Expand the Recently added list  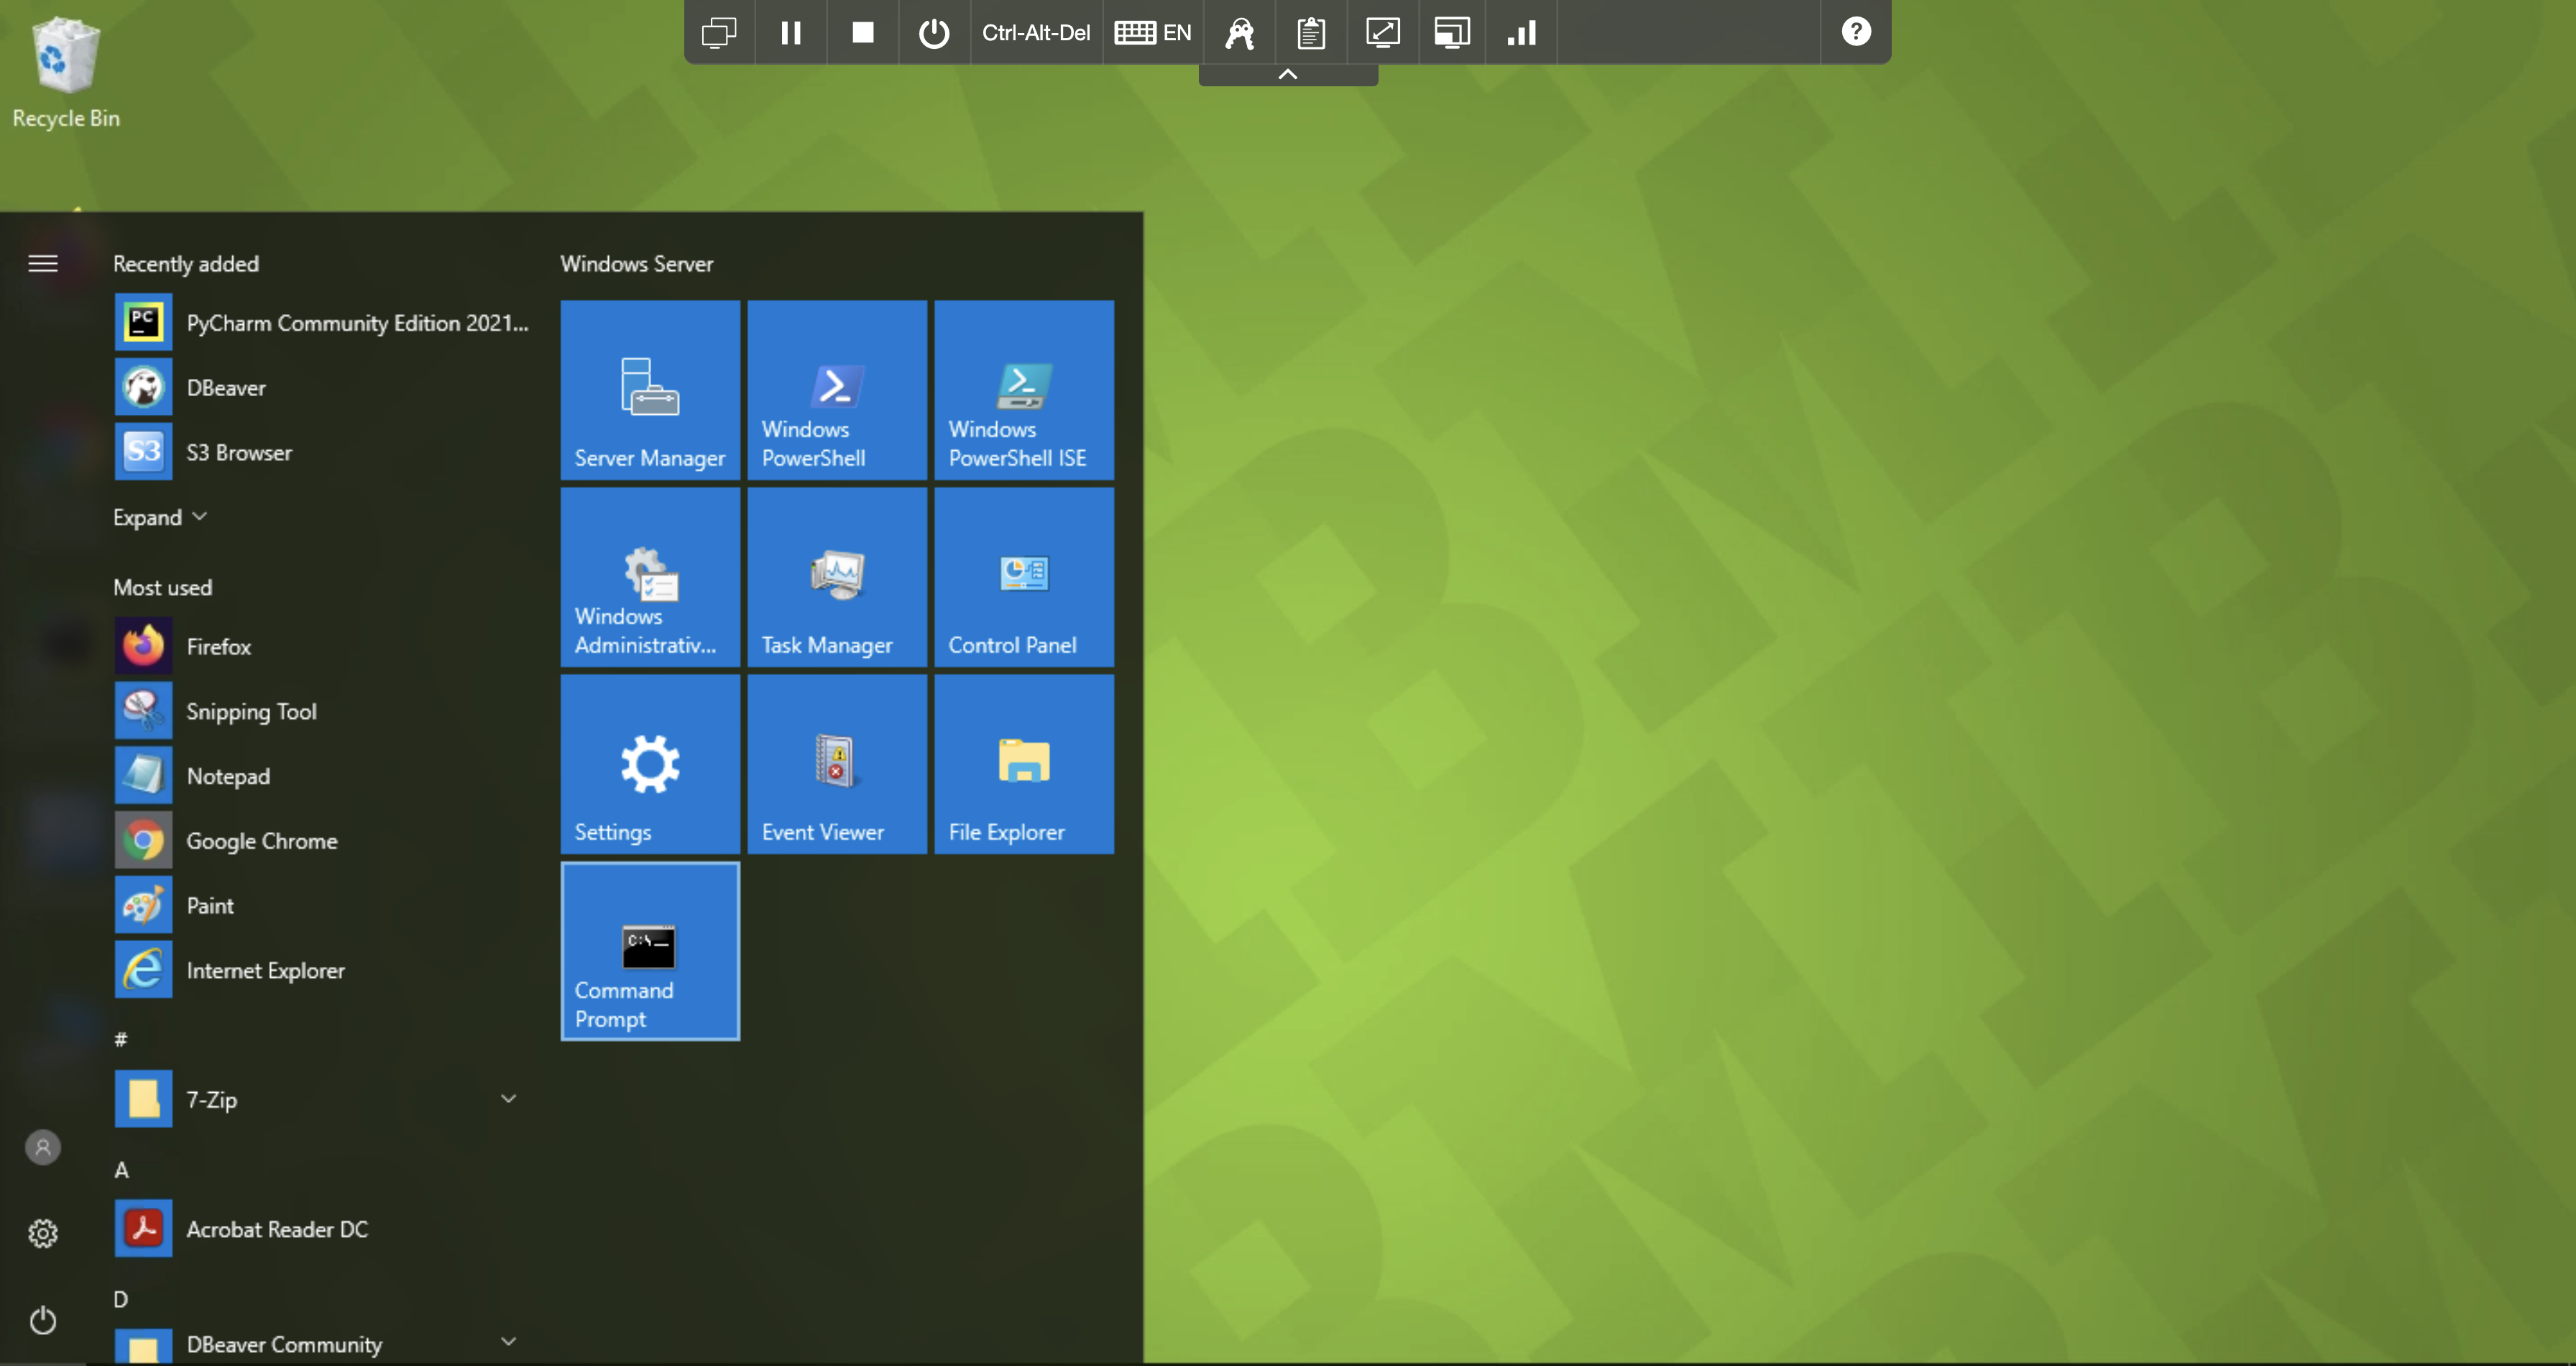click(x=160, y=517)
